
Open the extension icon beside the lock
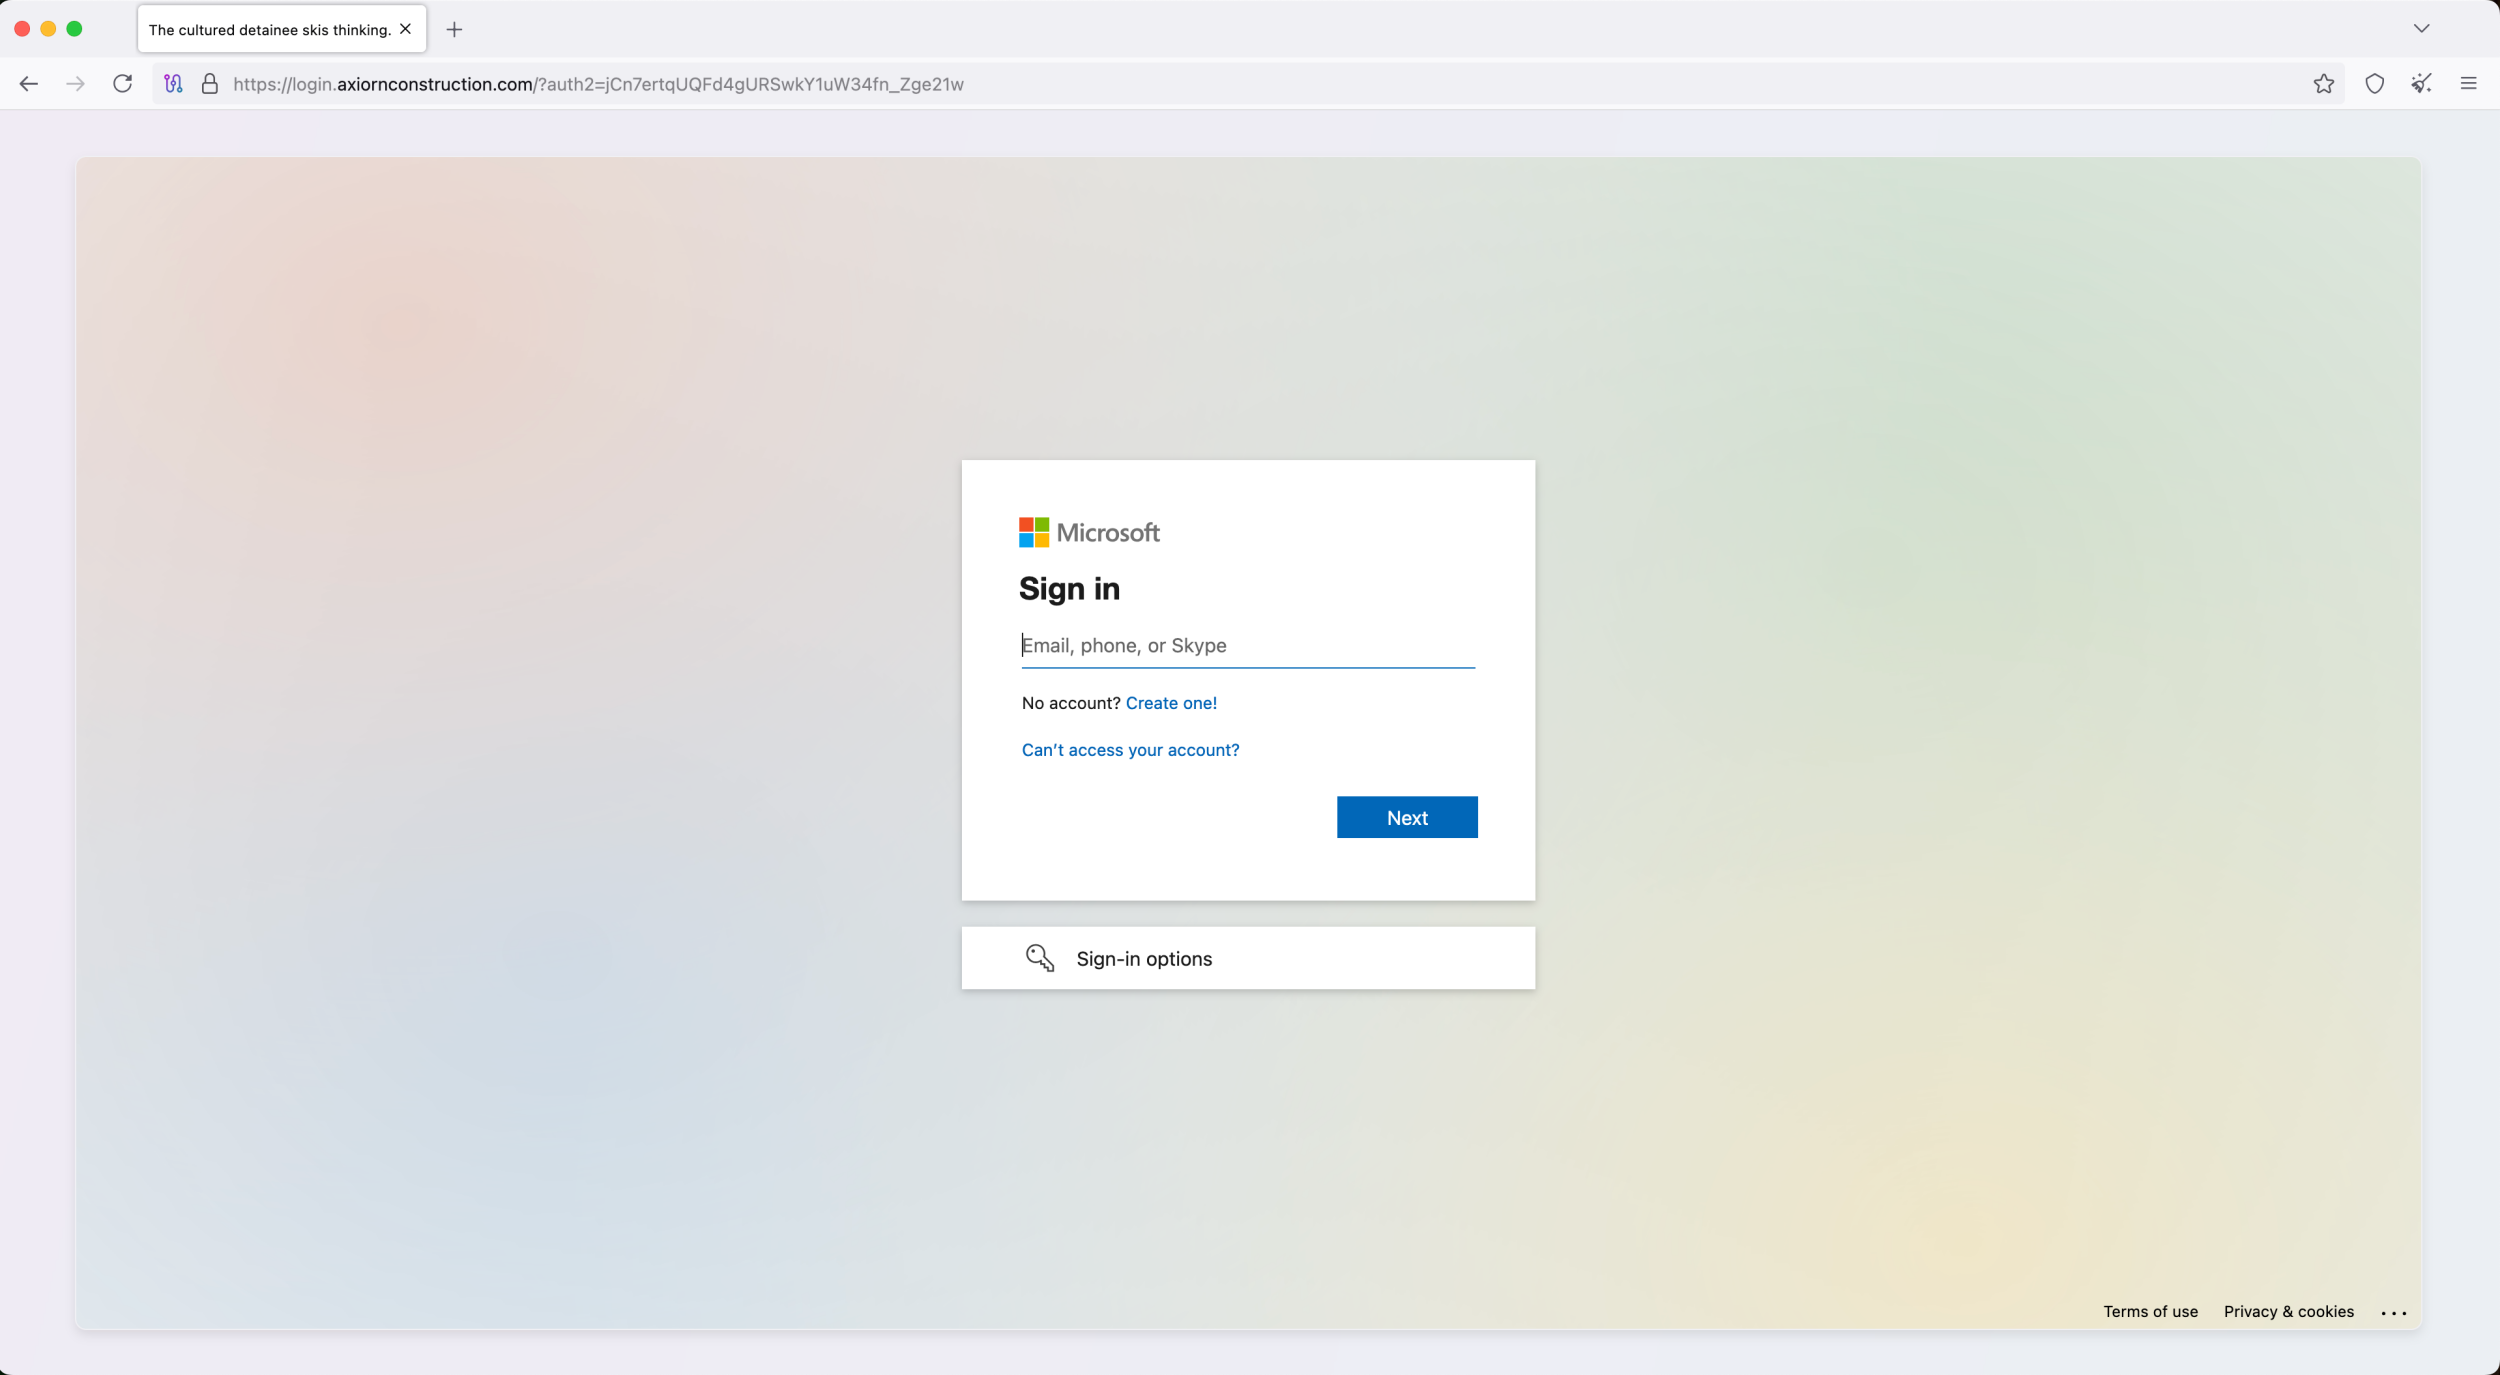pyautogui.click(x=172, y=84)
